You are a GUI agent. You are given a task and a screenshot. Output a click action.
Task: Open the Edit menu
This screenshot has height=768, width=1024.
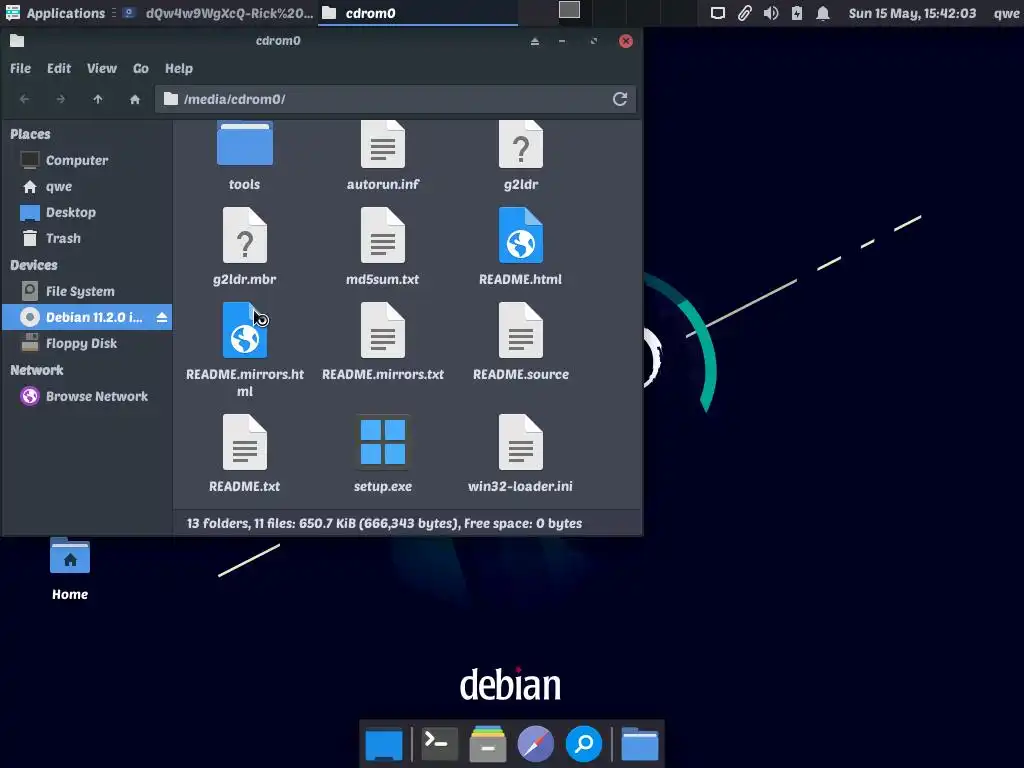(59, 69)
